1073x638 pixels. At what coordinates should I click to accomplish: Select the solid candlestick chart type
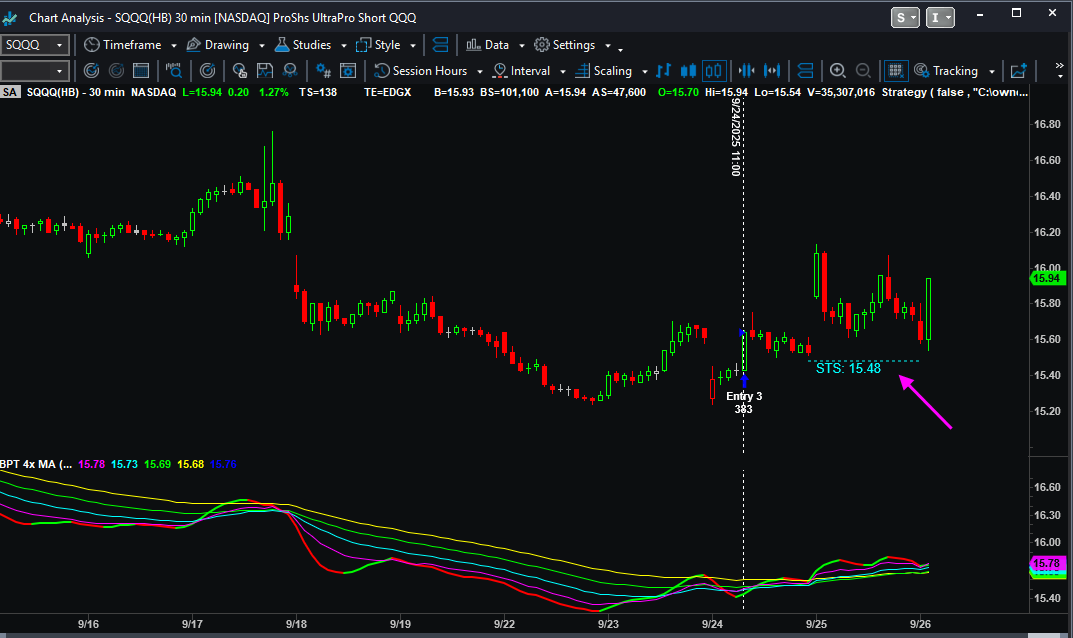688,71
